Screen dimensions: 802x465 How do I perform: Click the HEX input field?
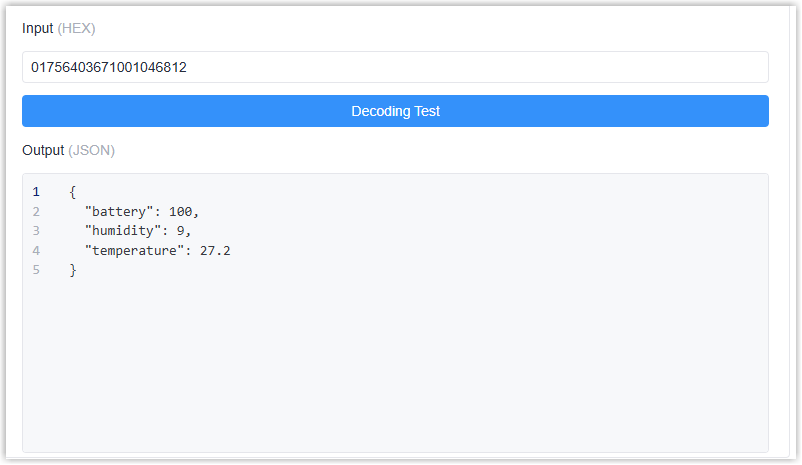[395, 67]
